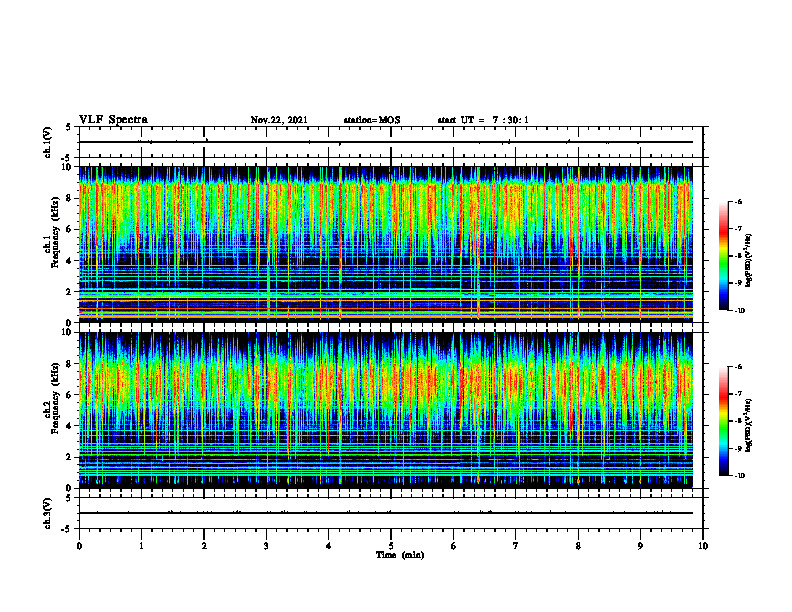Screen dimensions: 792x612
Task: Click the "4" tick on the Time axis
Action: [x=328, y=546]
